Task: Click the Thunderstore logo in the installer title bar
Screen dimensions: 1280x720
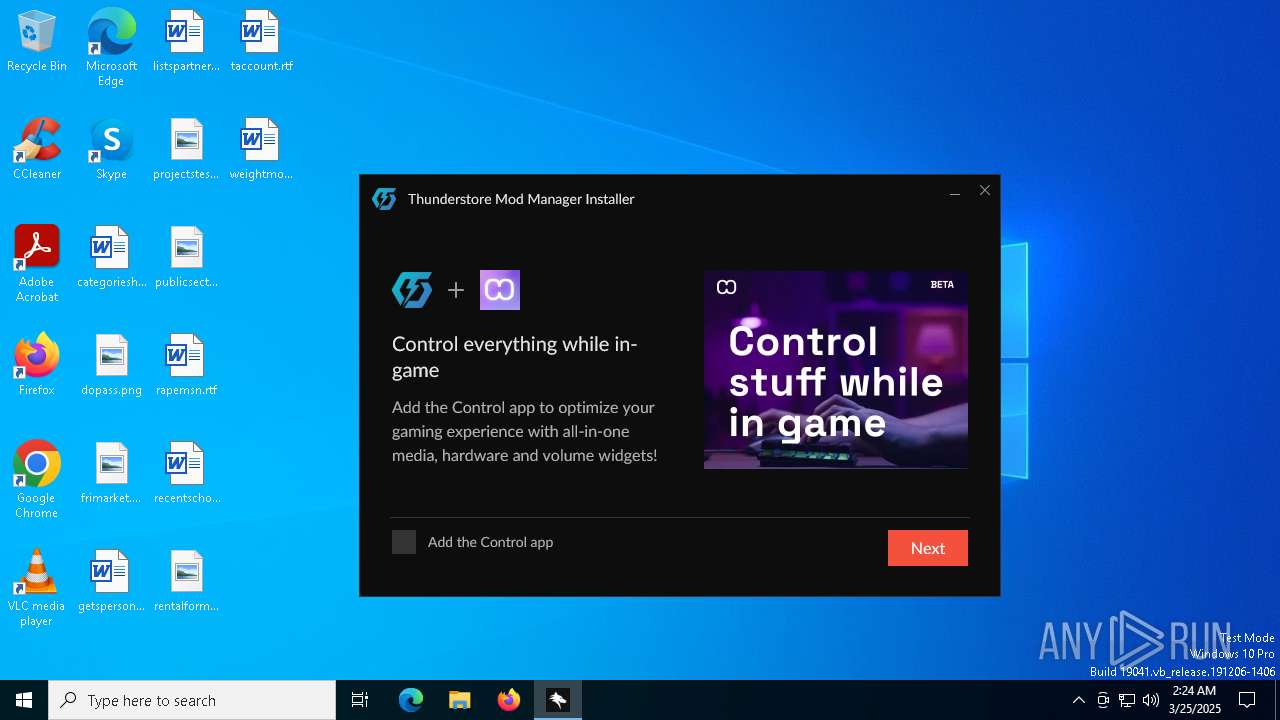Action: pos(384,199)
